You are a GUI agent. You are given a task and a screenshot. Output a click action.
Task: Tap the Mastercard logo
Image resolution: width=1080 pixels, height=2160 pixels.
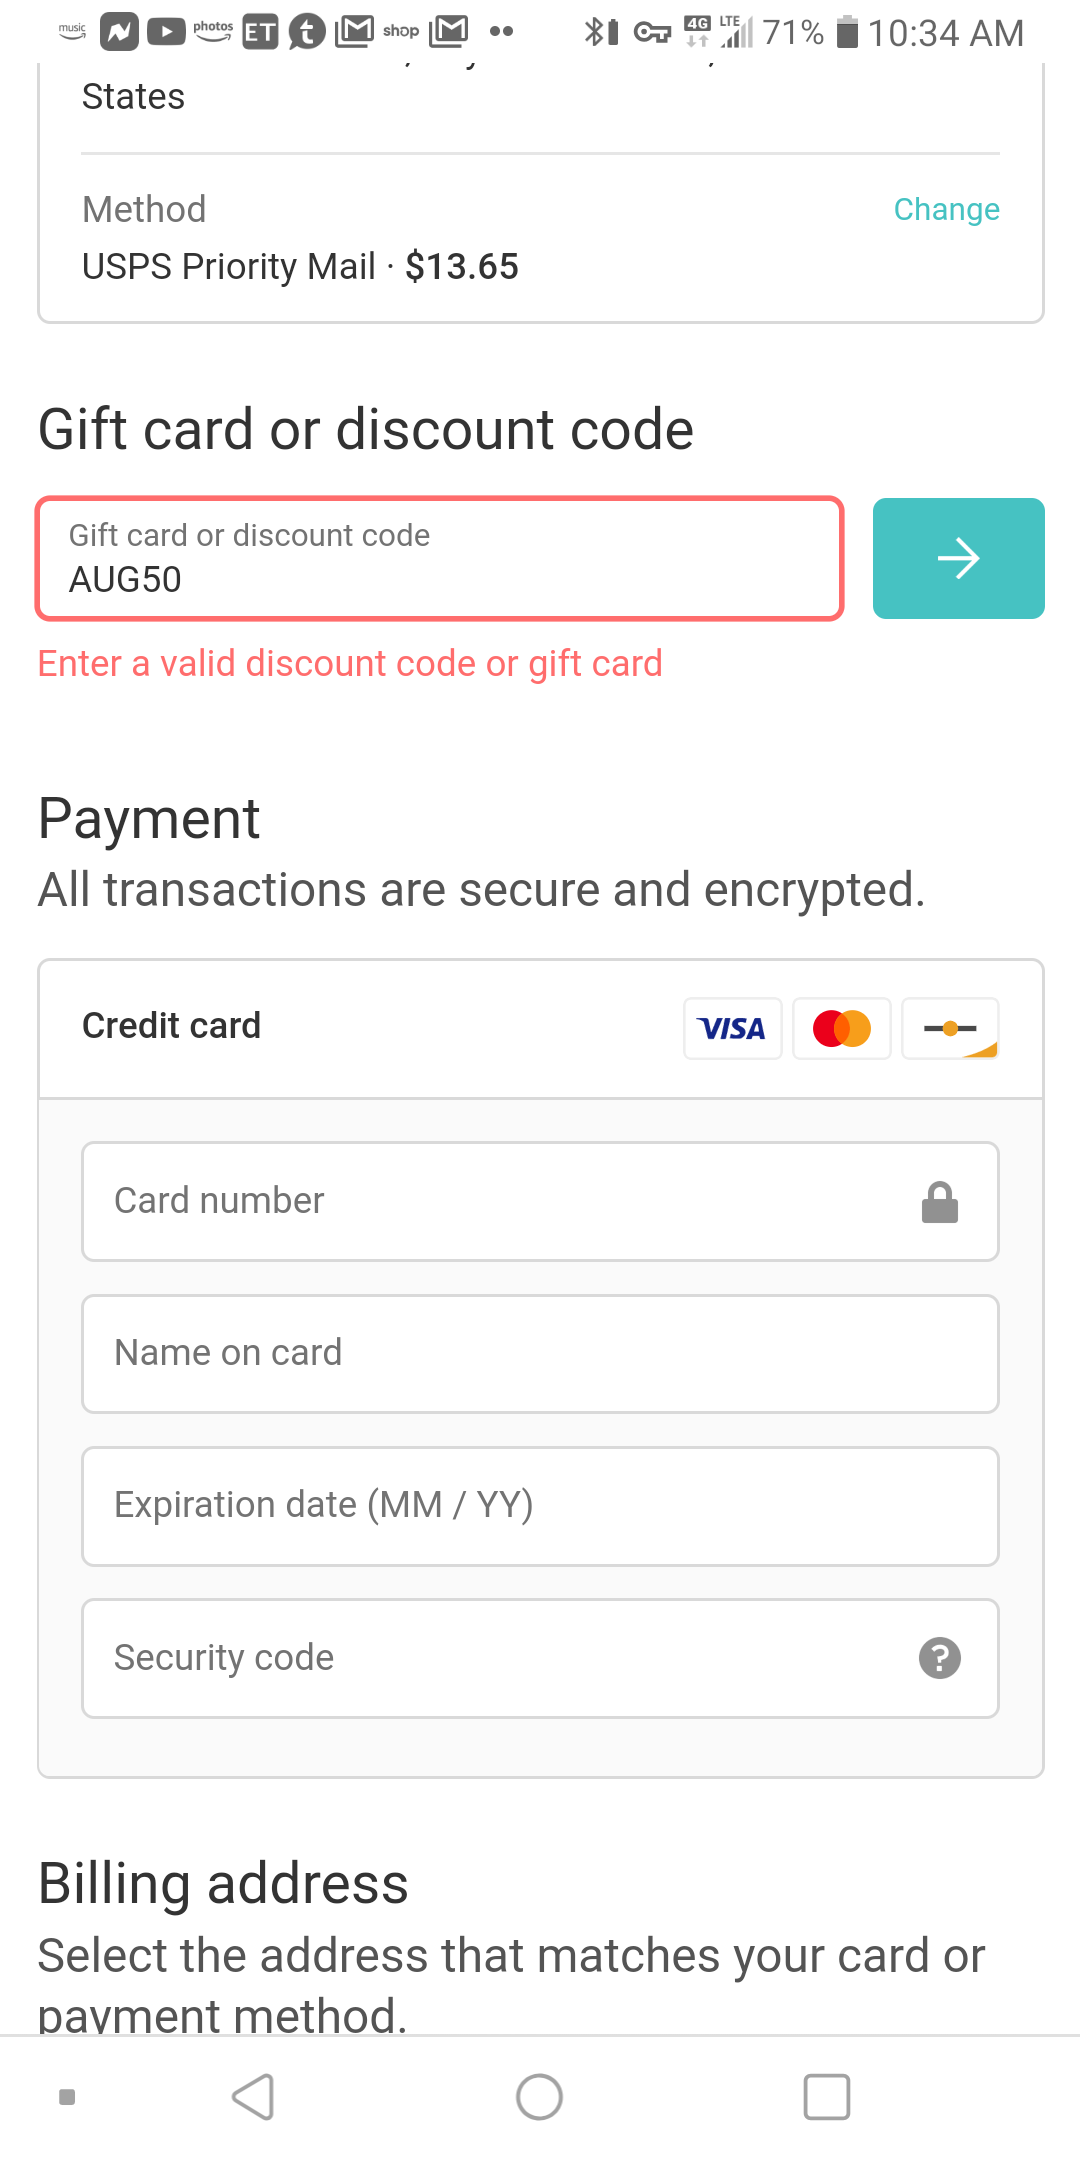pos(841,1028)
